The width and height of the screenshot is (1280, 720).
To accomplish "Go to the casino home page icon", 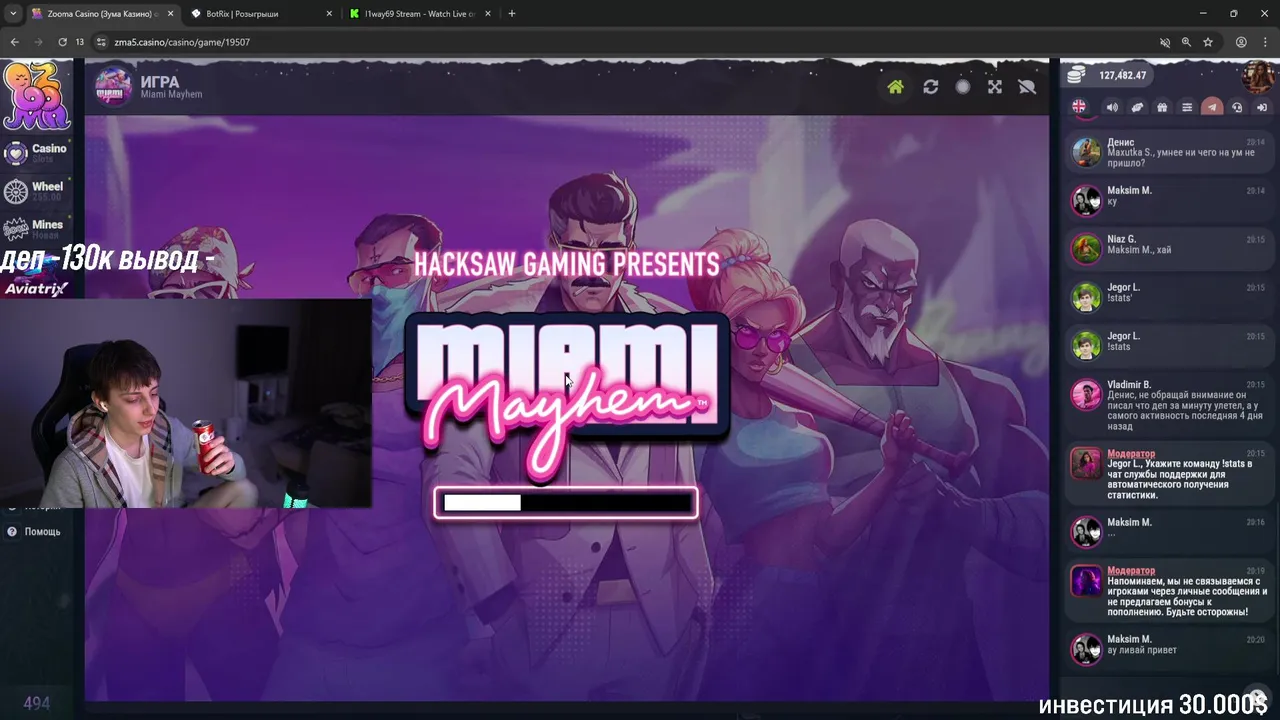I will click(x=895, y=87).
